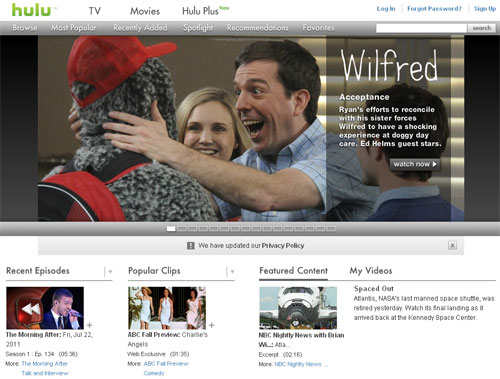Go to Recently Added
This screenshot has height=379, width=500.
coord(140,28)
